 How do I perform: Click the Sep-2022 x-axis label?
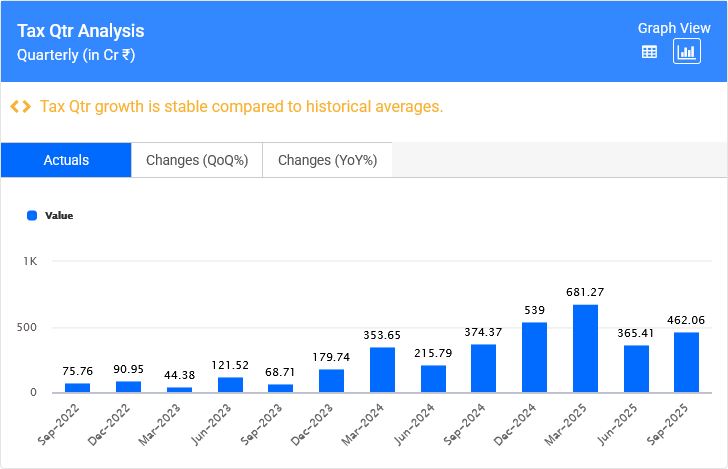pos(58,425)
